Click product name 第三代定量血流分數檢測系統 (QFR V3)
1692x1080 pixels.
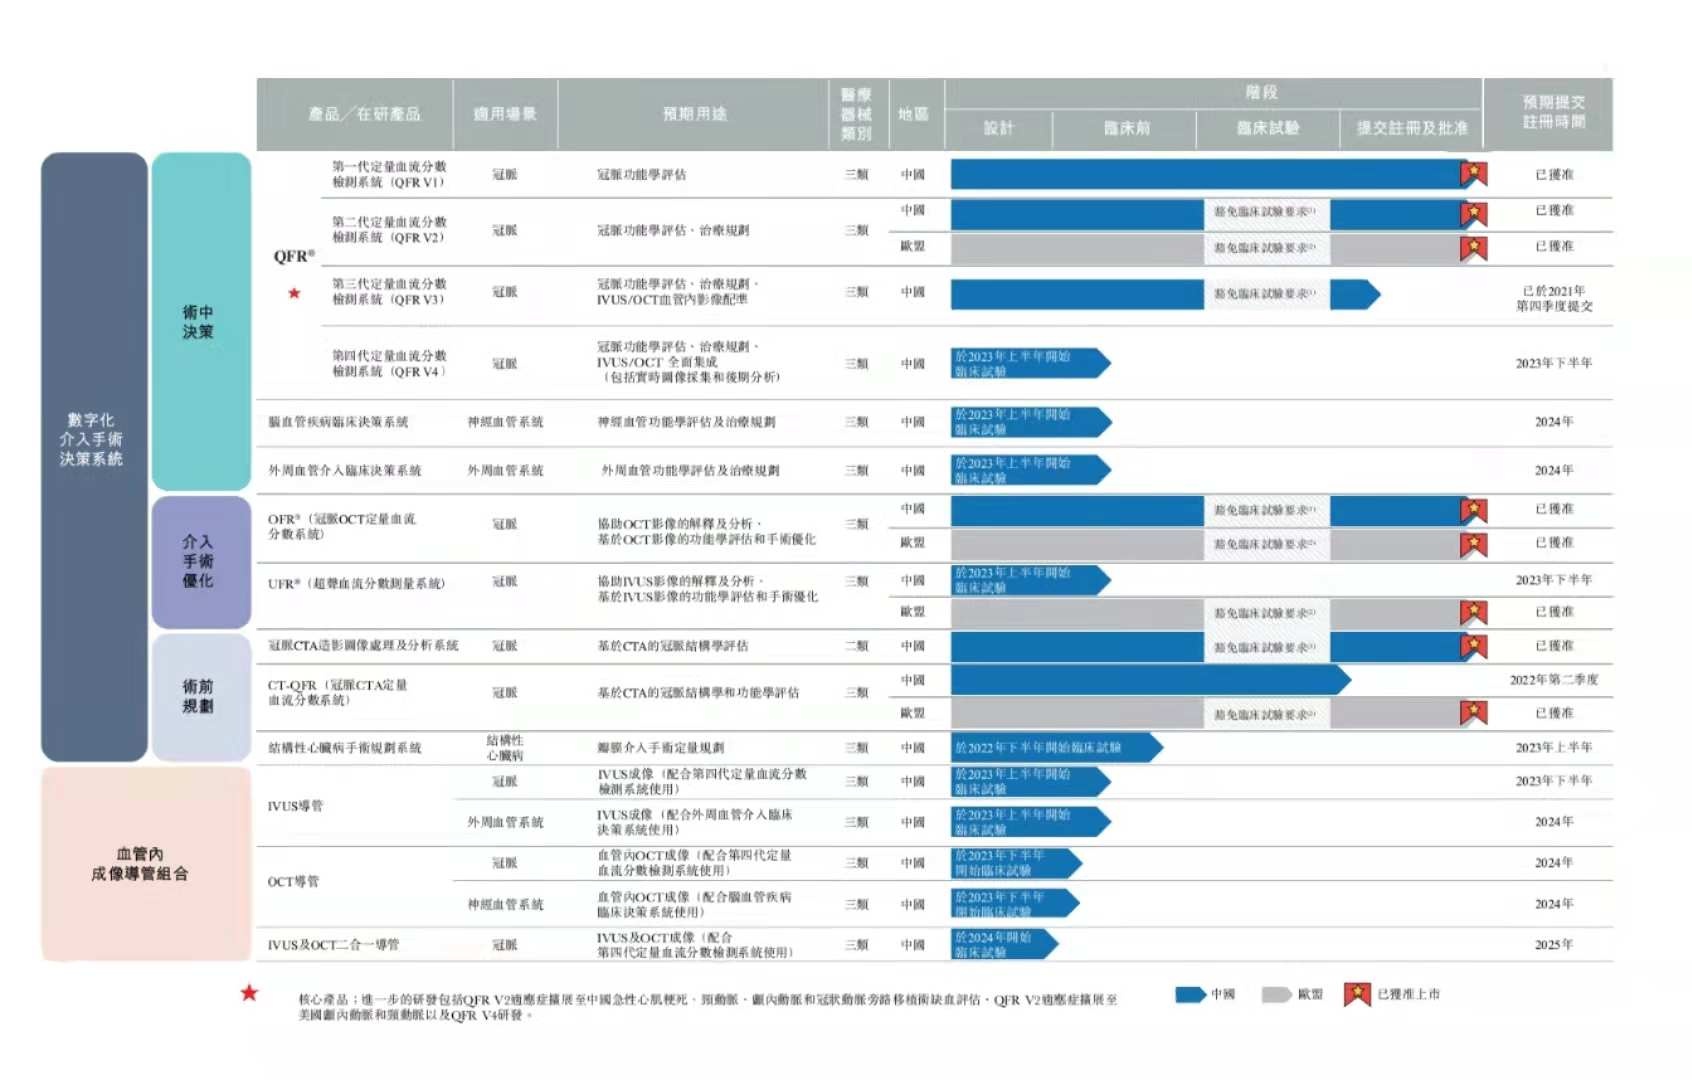pyautogui.click(x=389, y=292)
